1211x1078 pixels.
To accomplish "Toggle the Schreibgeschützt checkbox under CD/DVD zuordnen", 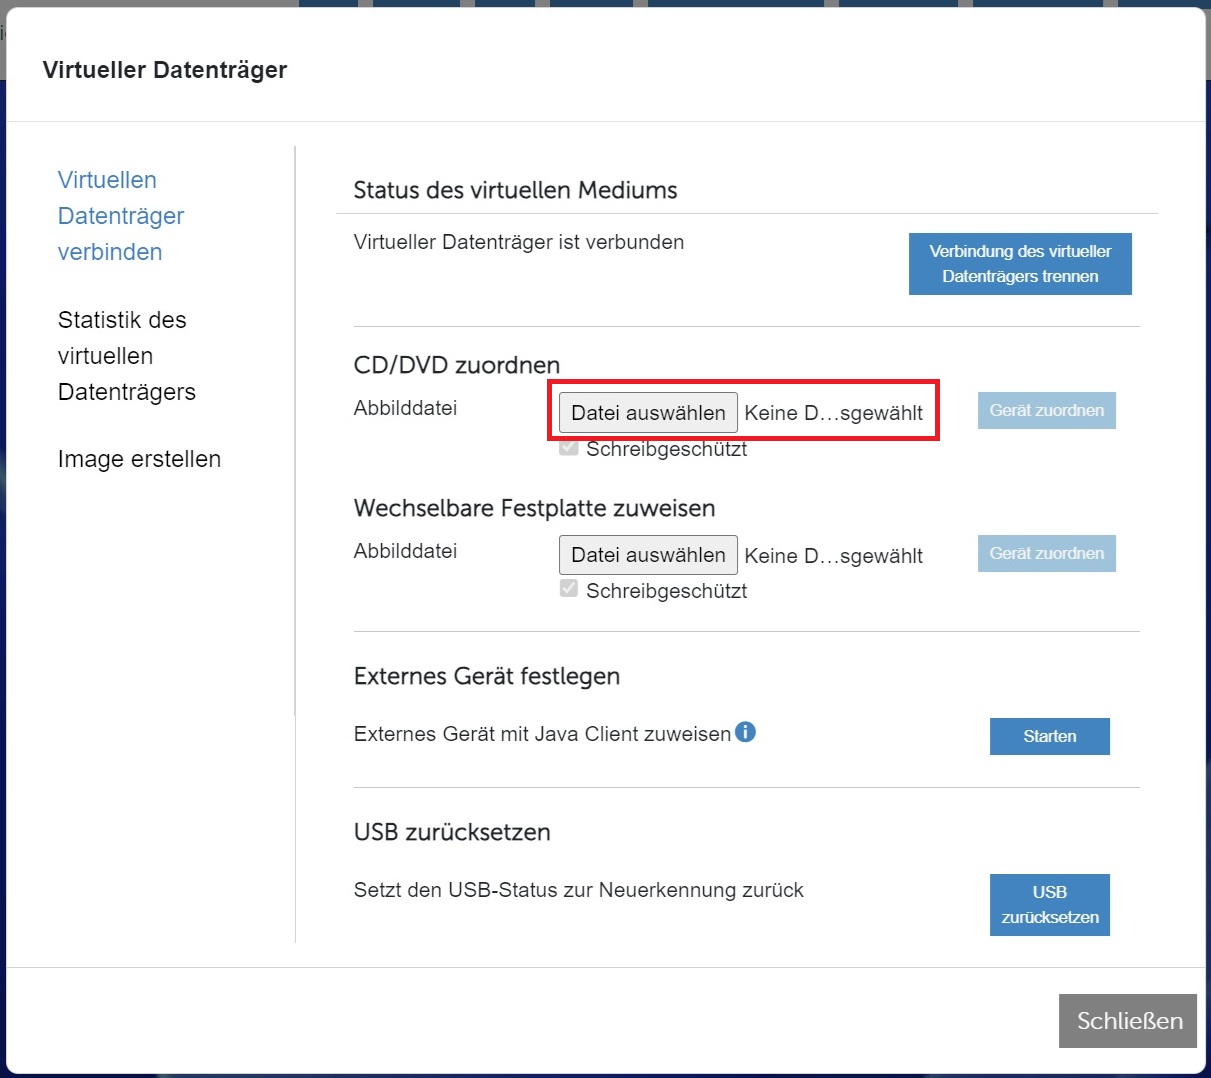I will click(569, 447).
